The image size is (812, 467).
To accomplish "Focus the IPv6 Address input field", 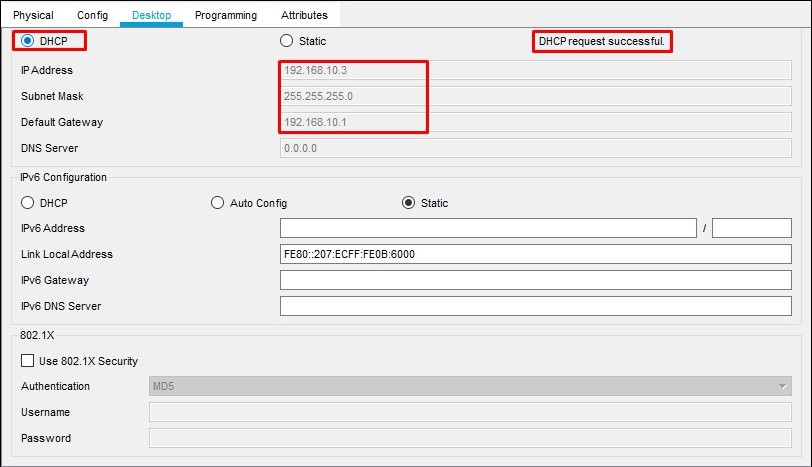I will 488,228.
